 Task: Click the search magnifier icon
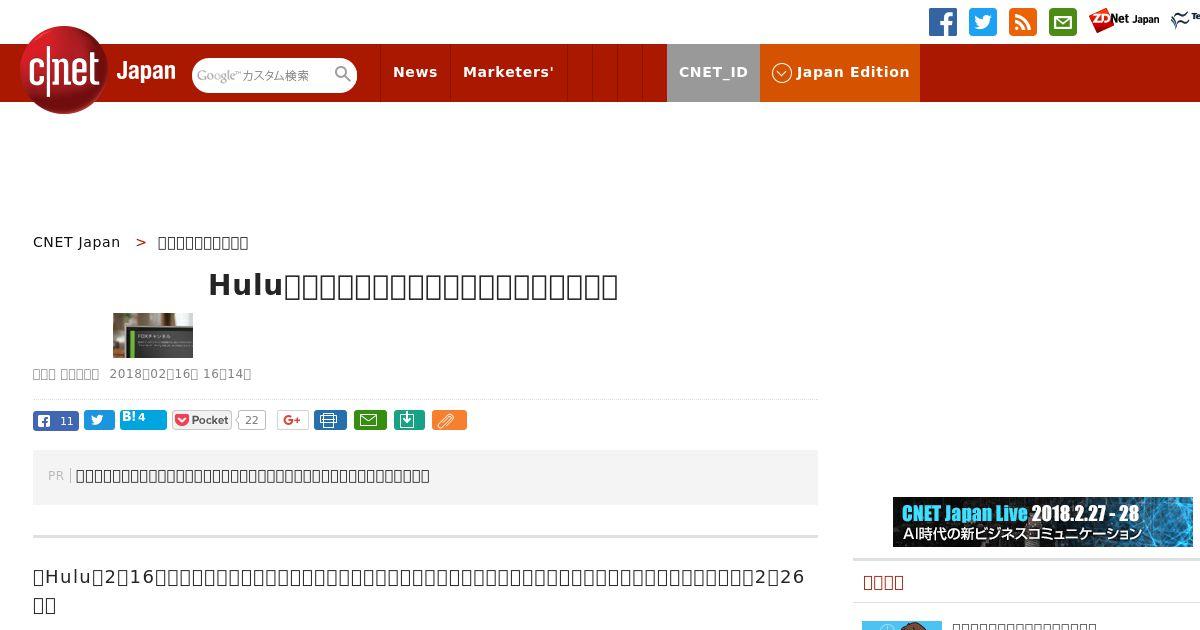[343, 74]
